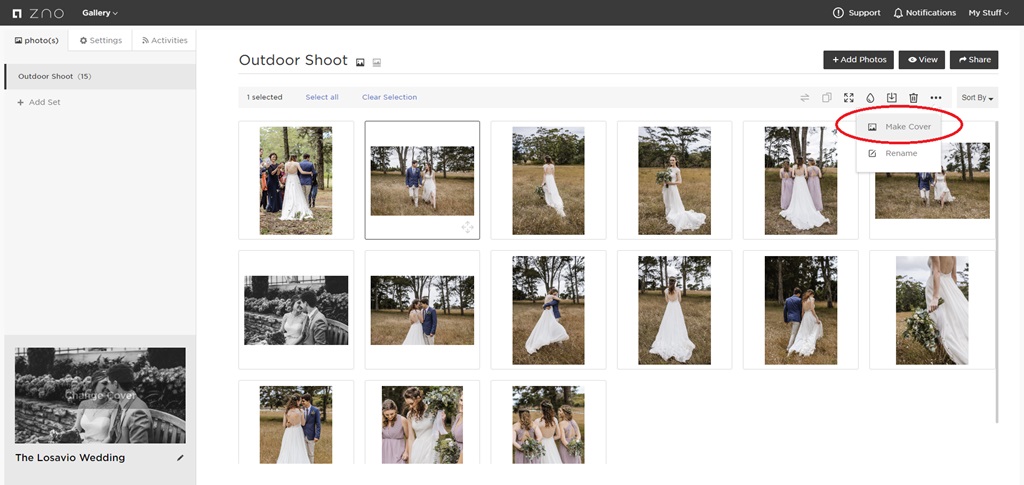Switch to the Activities tab
The width and height of the screenshot is (1024, 485).
tap(165, 40)
